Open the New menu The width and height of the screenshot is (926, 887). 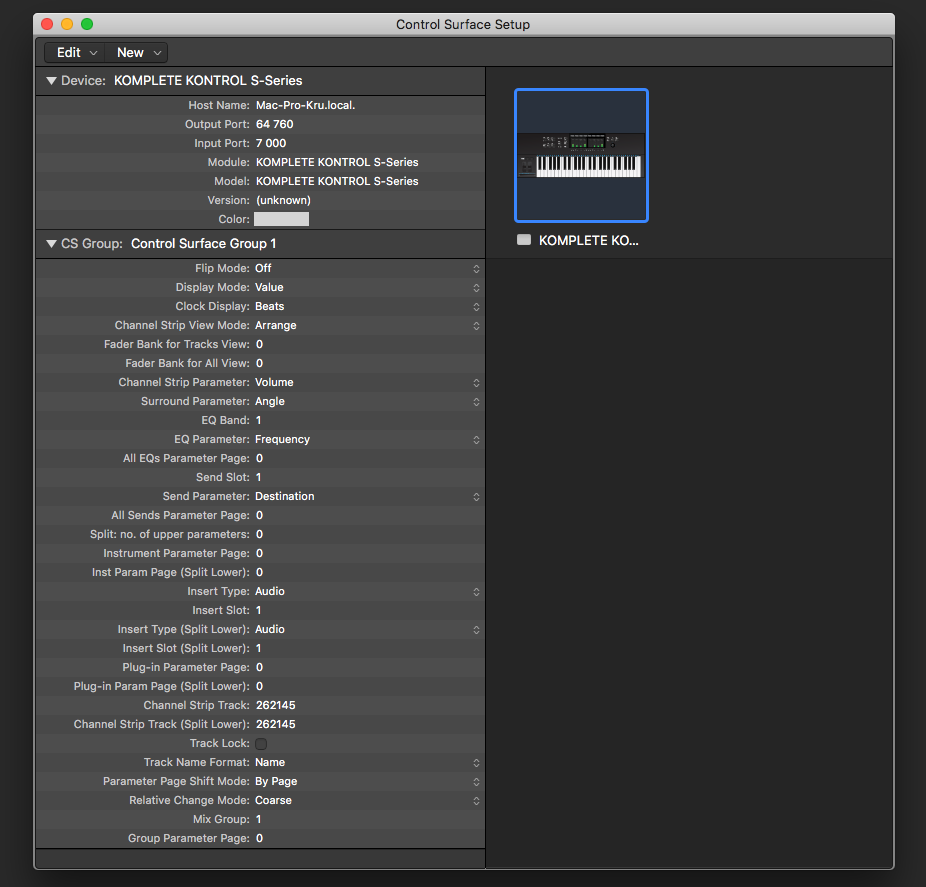pyautogui.click(x=137, y=53)
